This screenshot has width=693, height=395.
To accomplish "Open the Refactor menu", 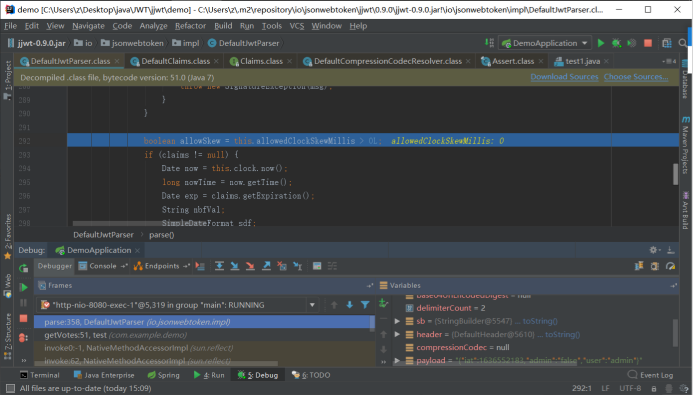I will point(190,26).
